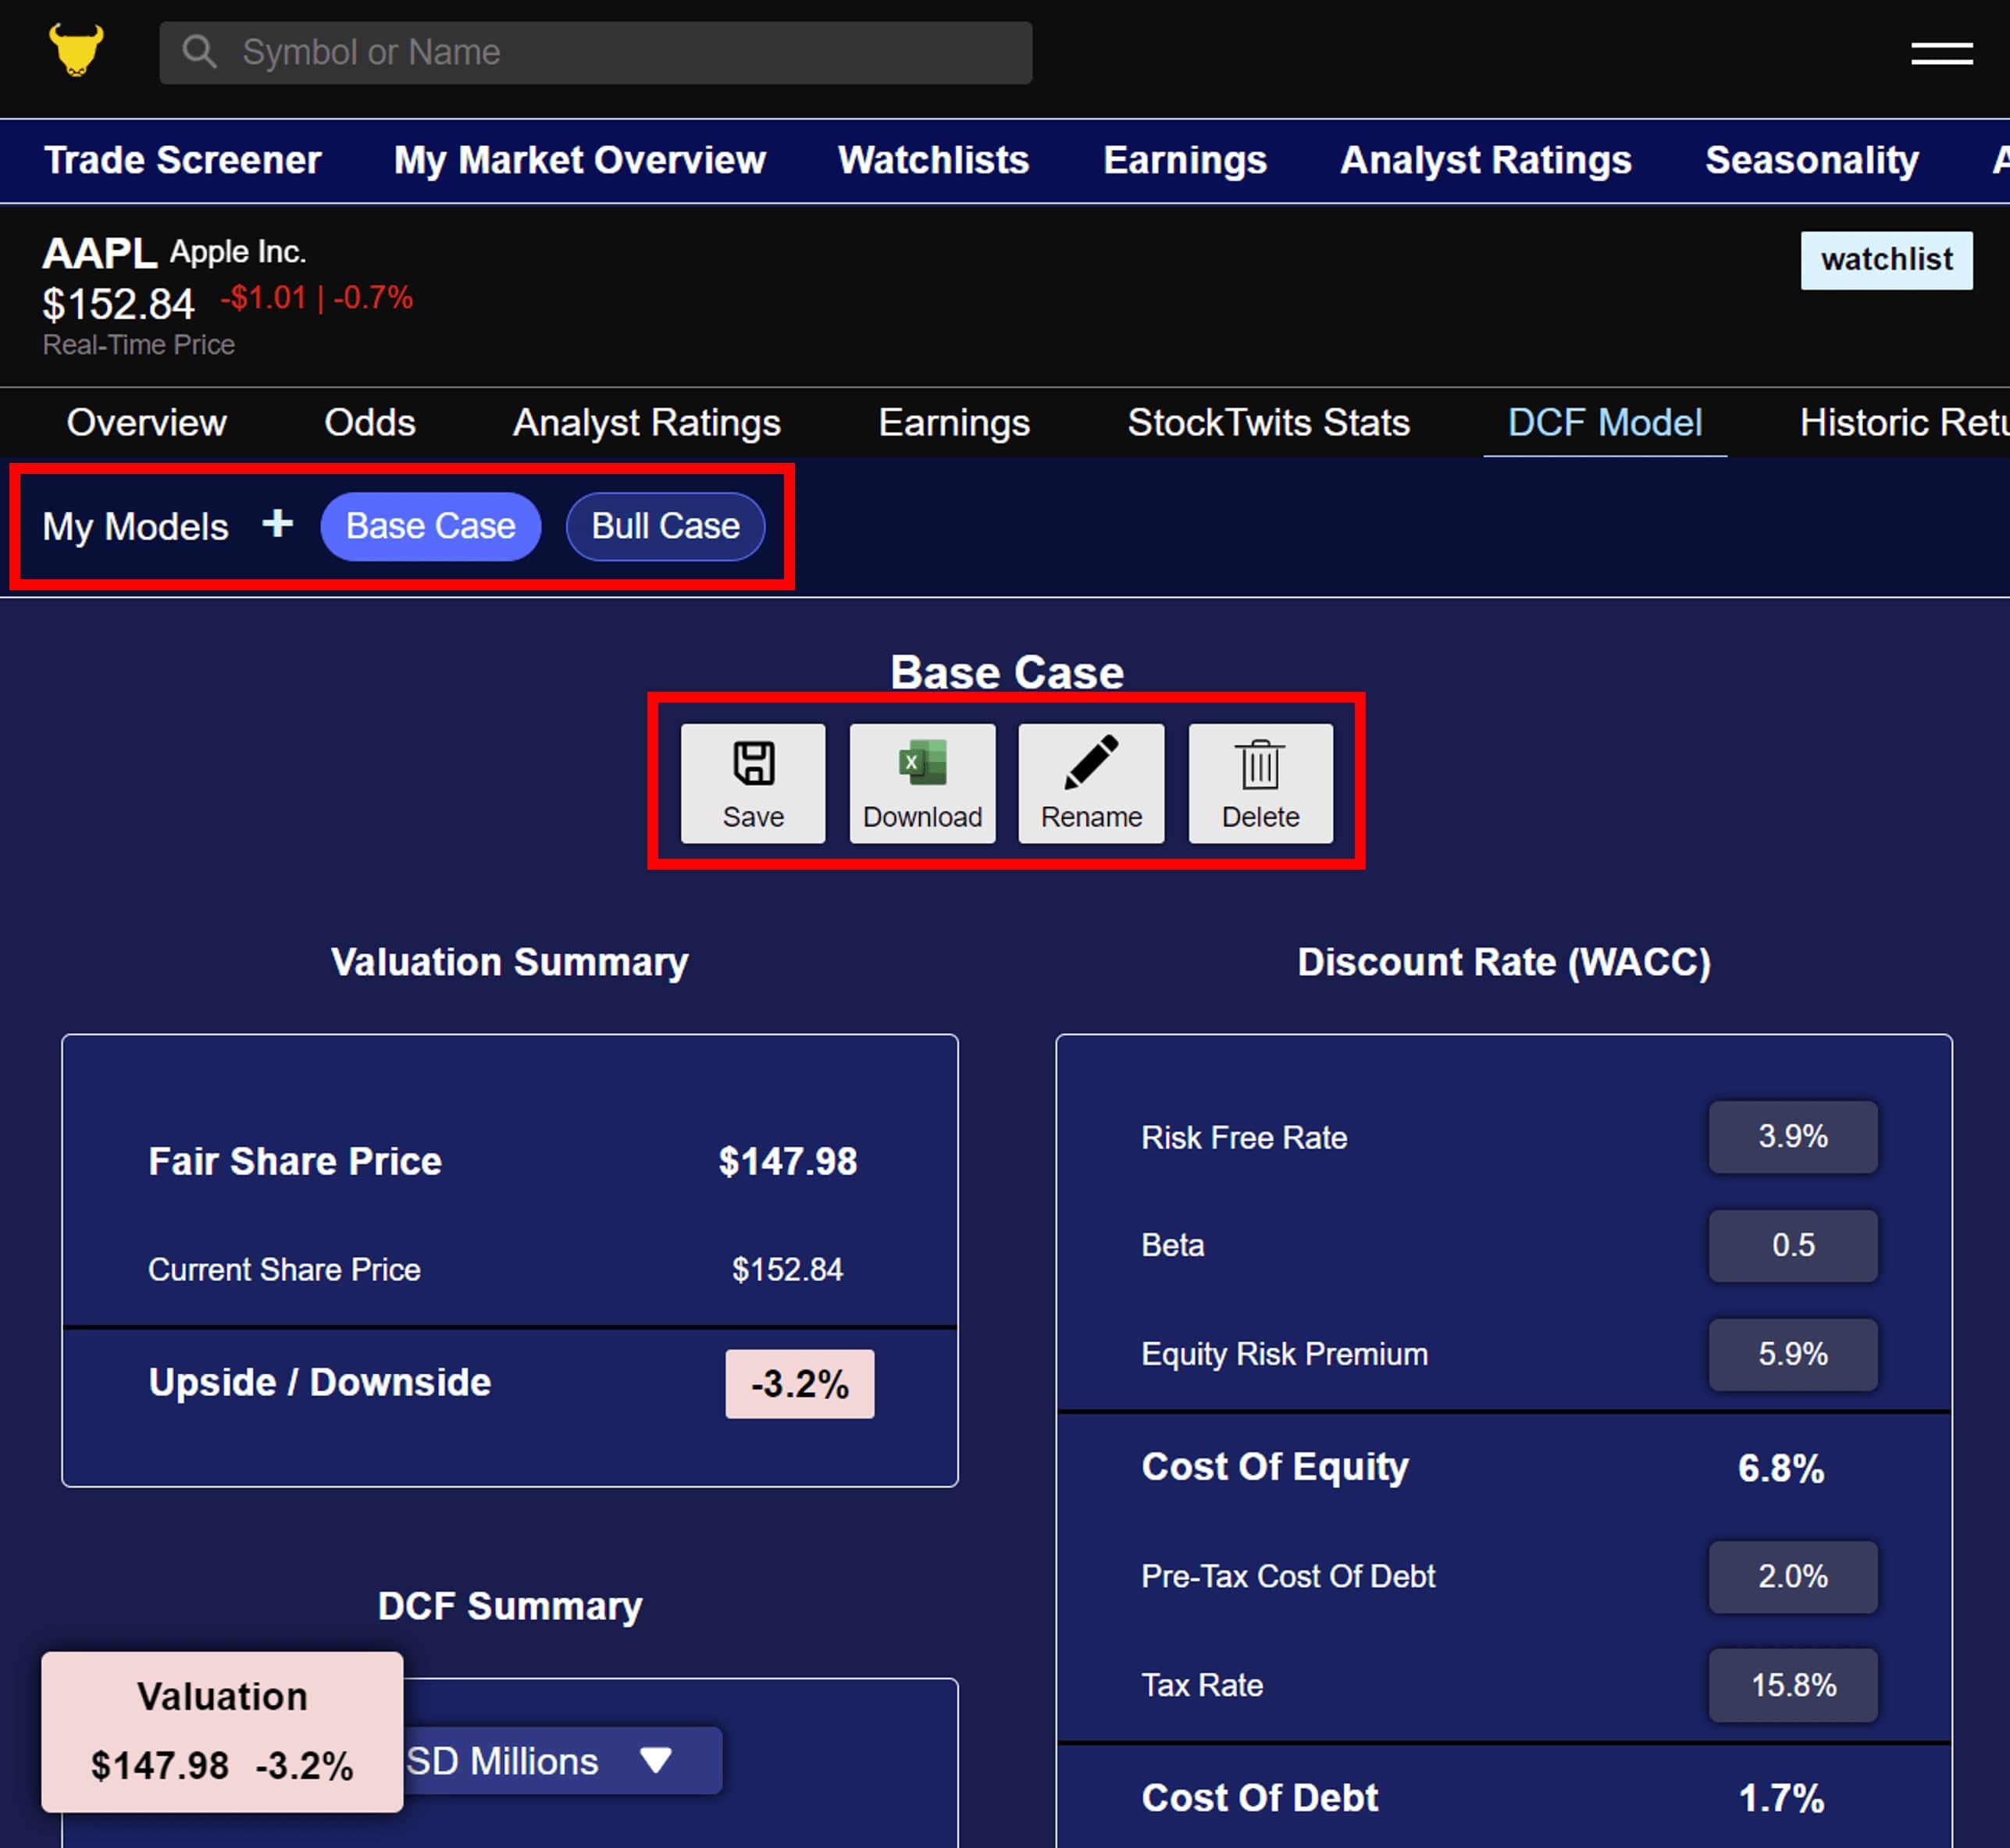Click the Real-Time Price label

[x=139, y=345]
